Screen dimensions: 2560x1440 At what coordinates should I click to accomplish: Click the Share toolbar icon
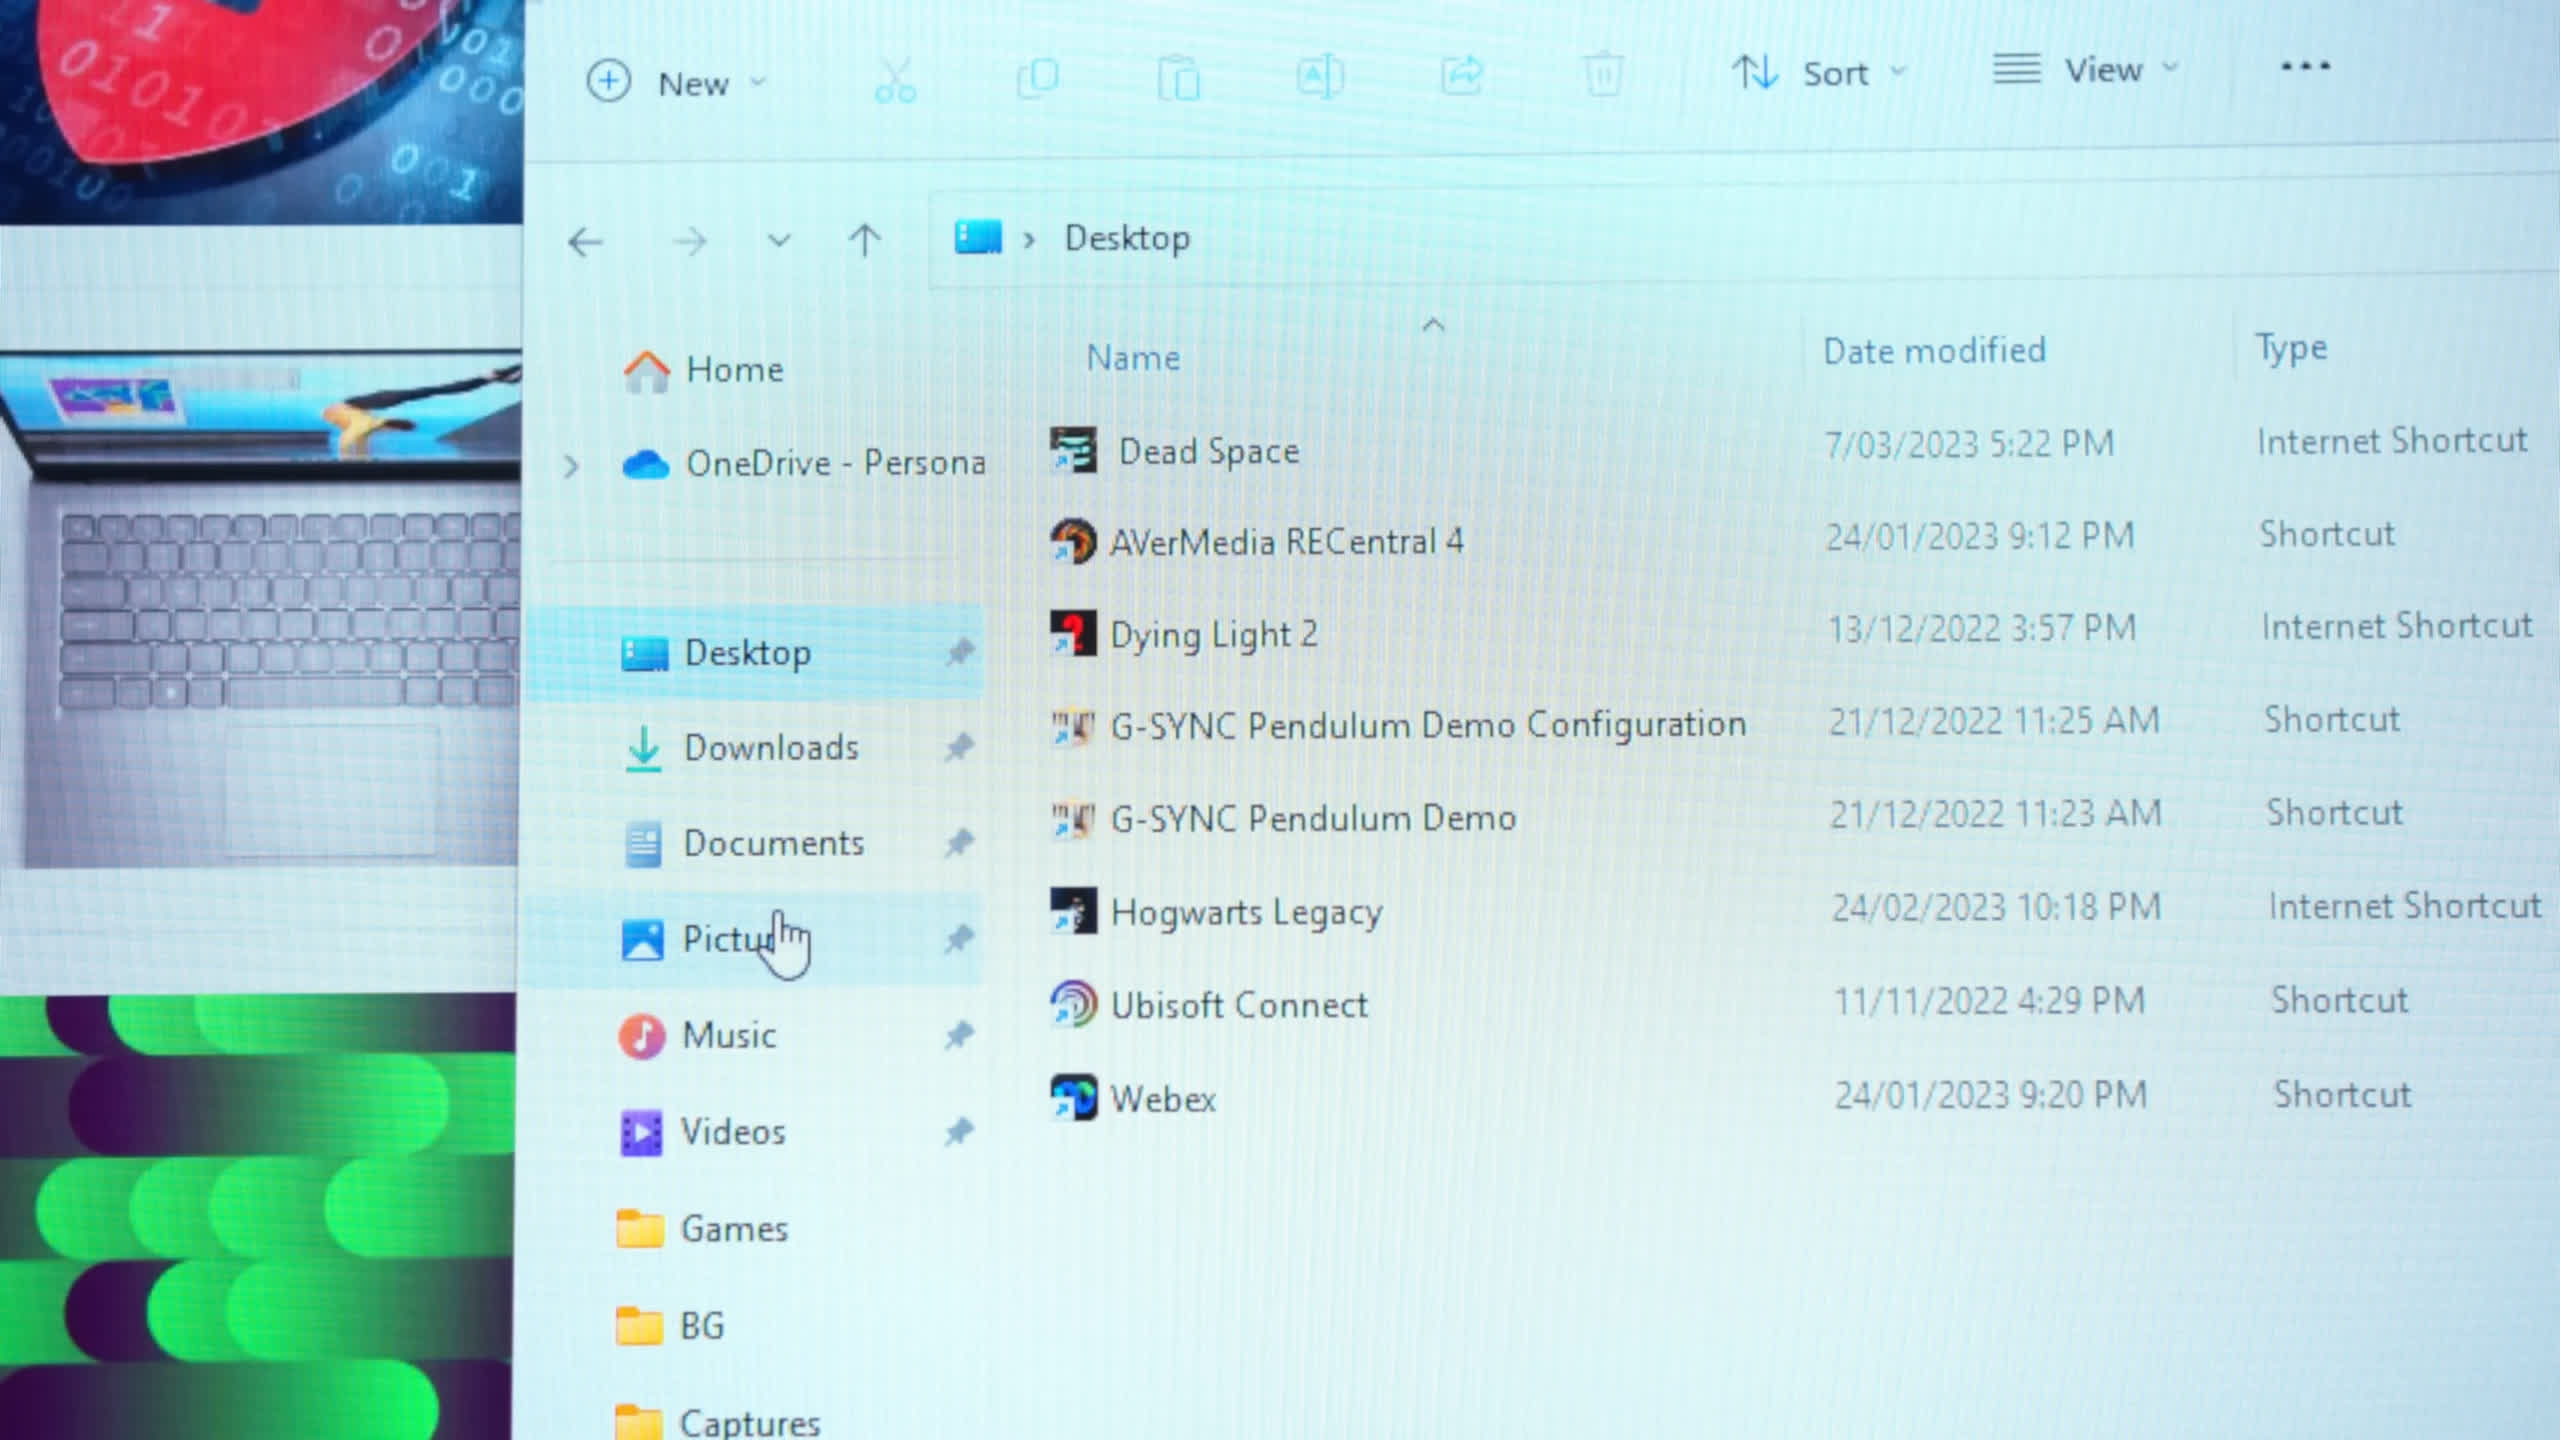(1461, 75)
